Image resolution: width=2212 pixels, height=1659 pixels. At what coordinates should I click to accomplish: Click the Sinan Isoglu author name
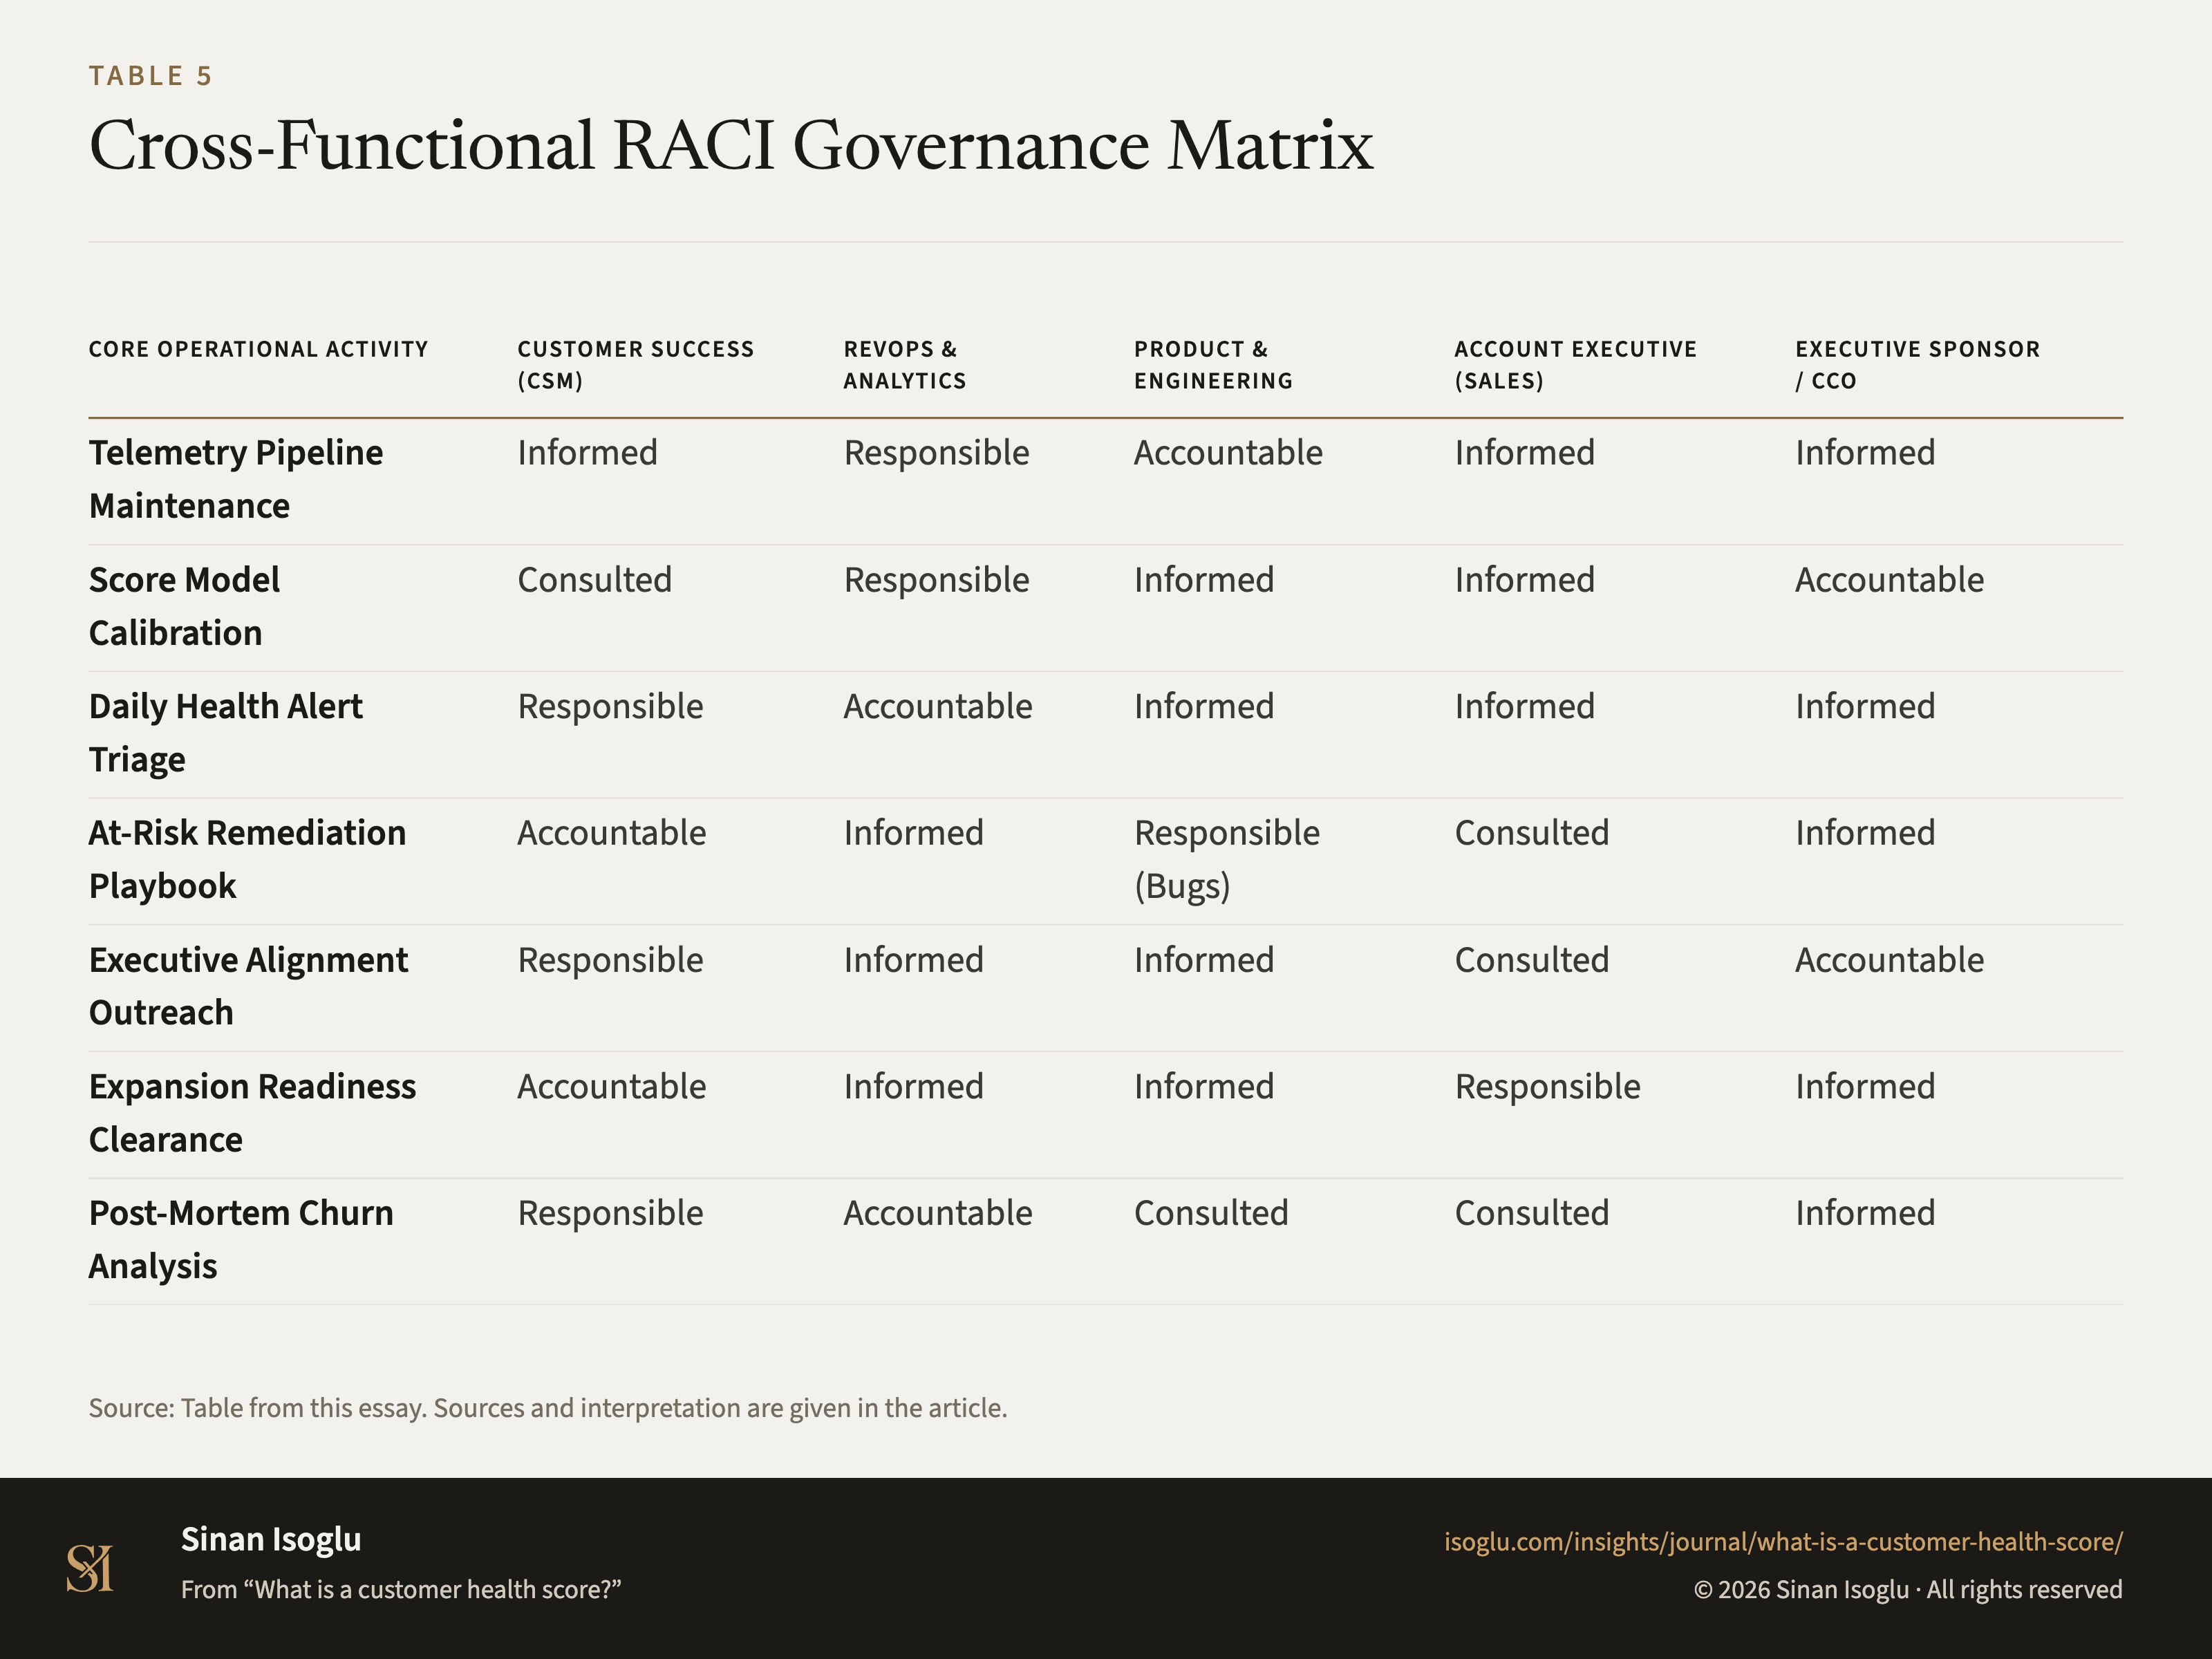click(x=271, y=1539)
